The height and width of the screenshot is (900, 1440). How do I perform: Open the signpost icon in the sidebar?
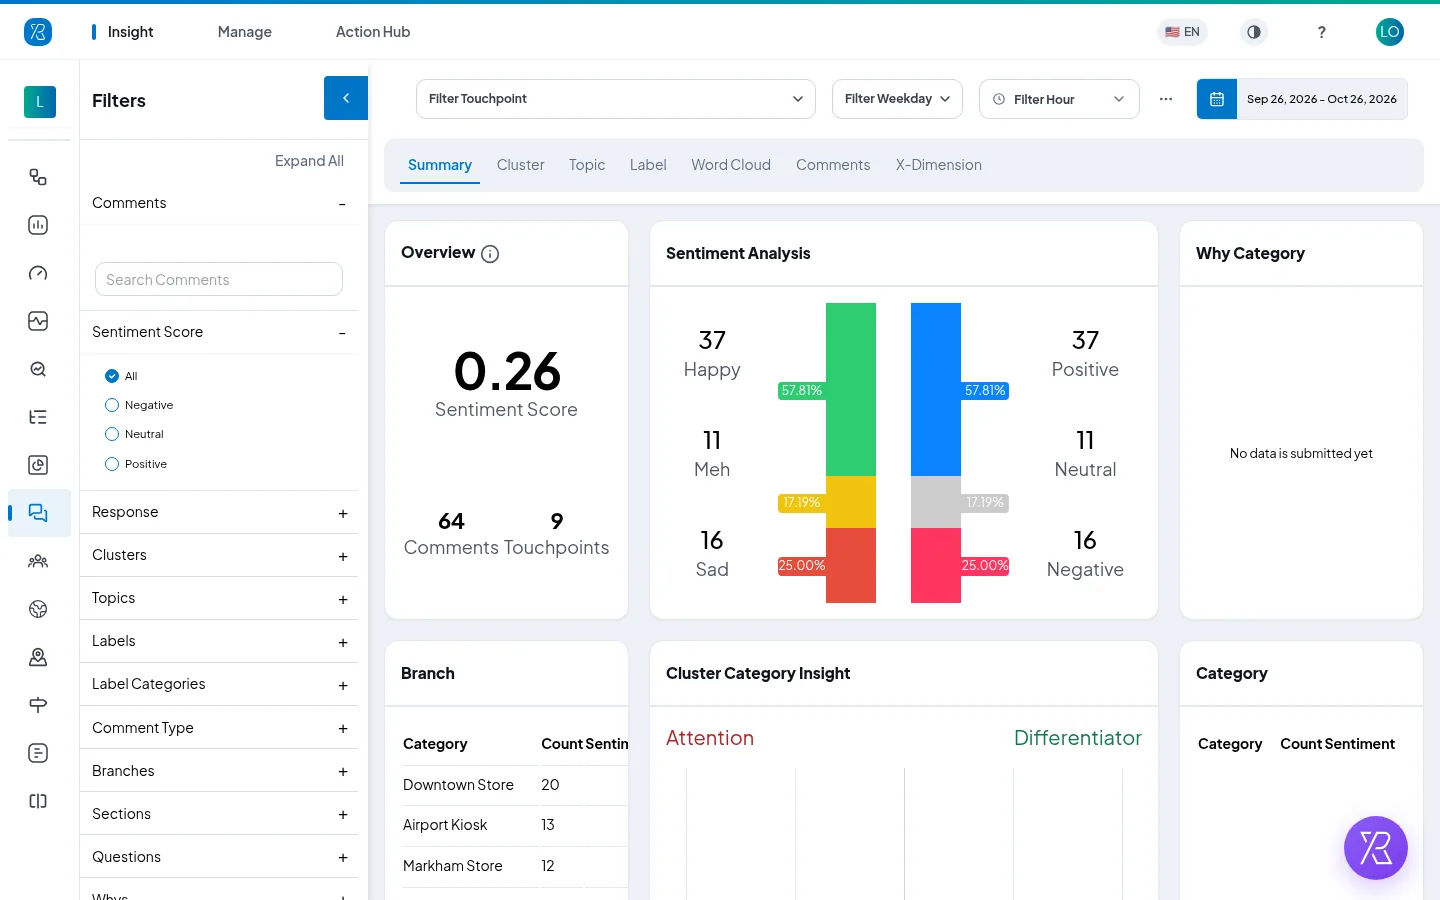tap(38, 705)
